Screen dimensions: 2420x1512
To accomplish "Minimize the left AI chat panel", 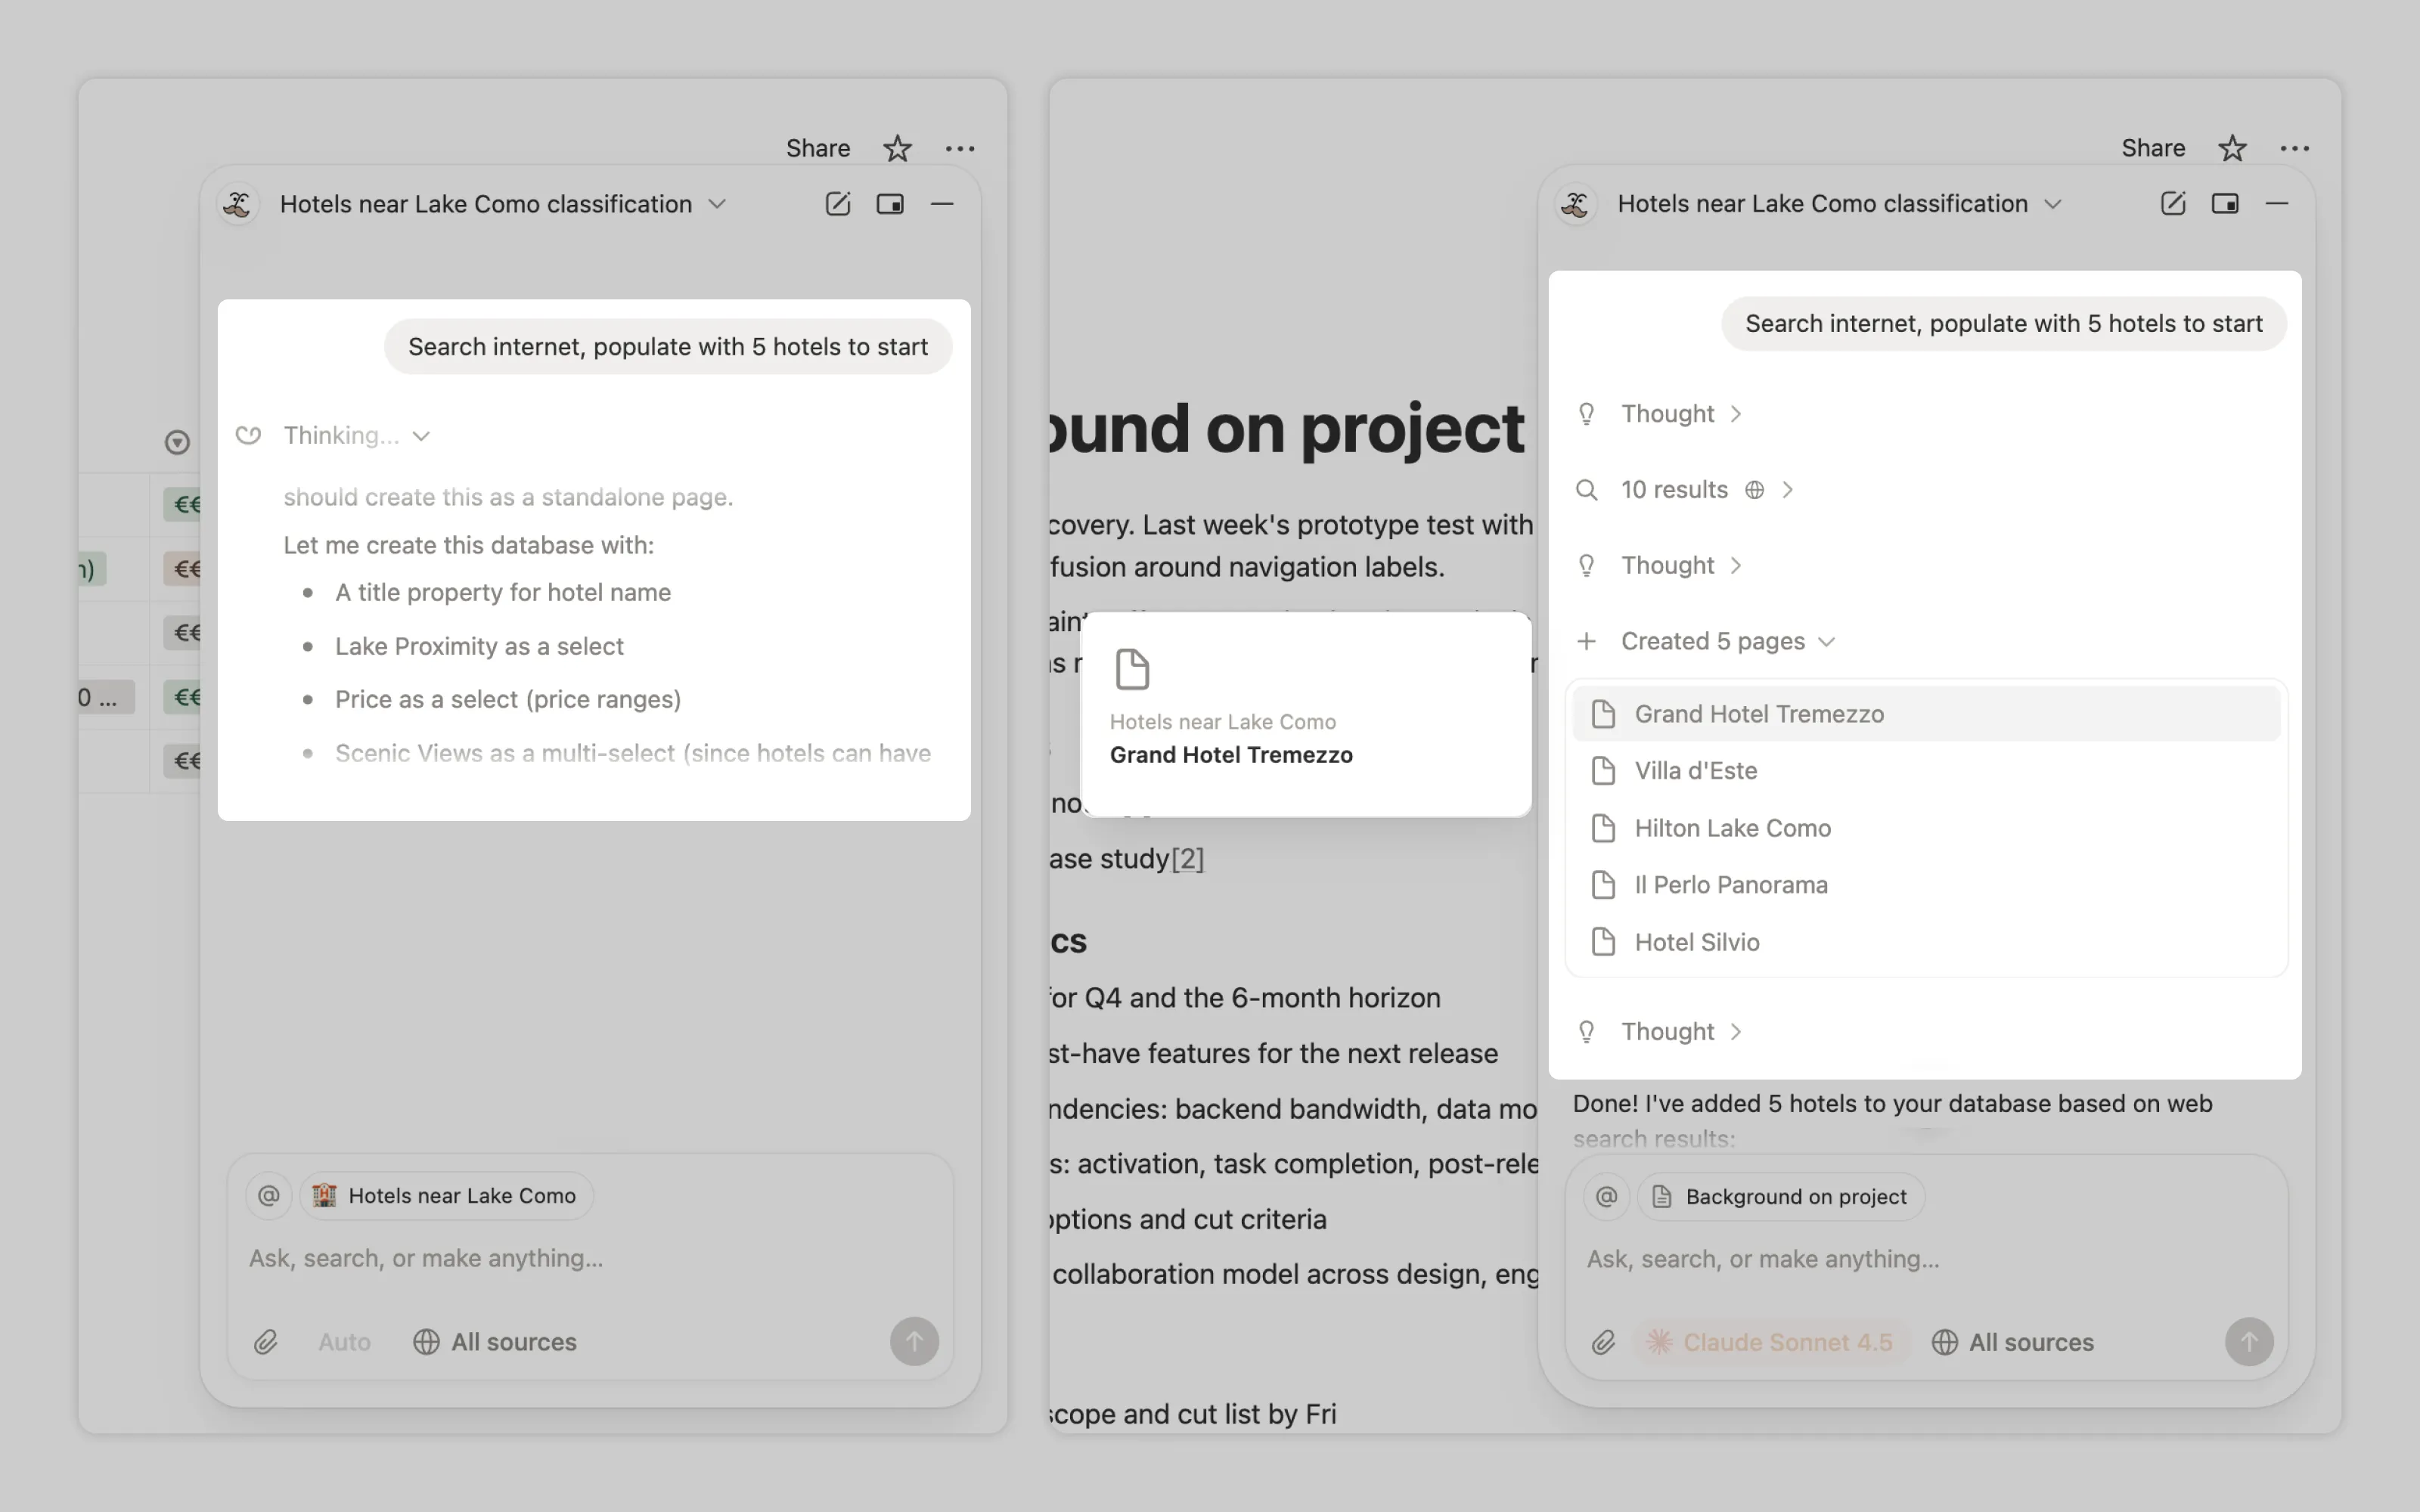I will tap(942, 204).
